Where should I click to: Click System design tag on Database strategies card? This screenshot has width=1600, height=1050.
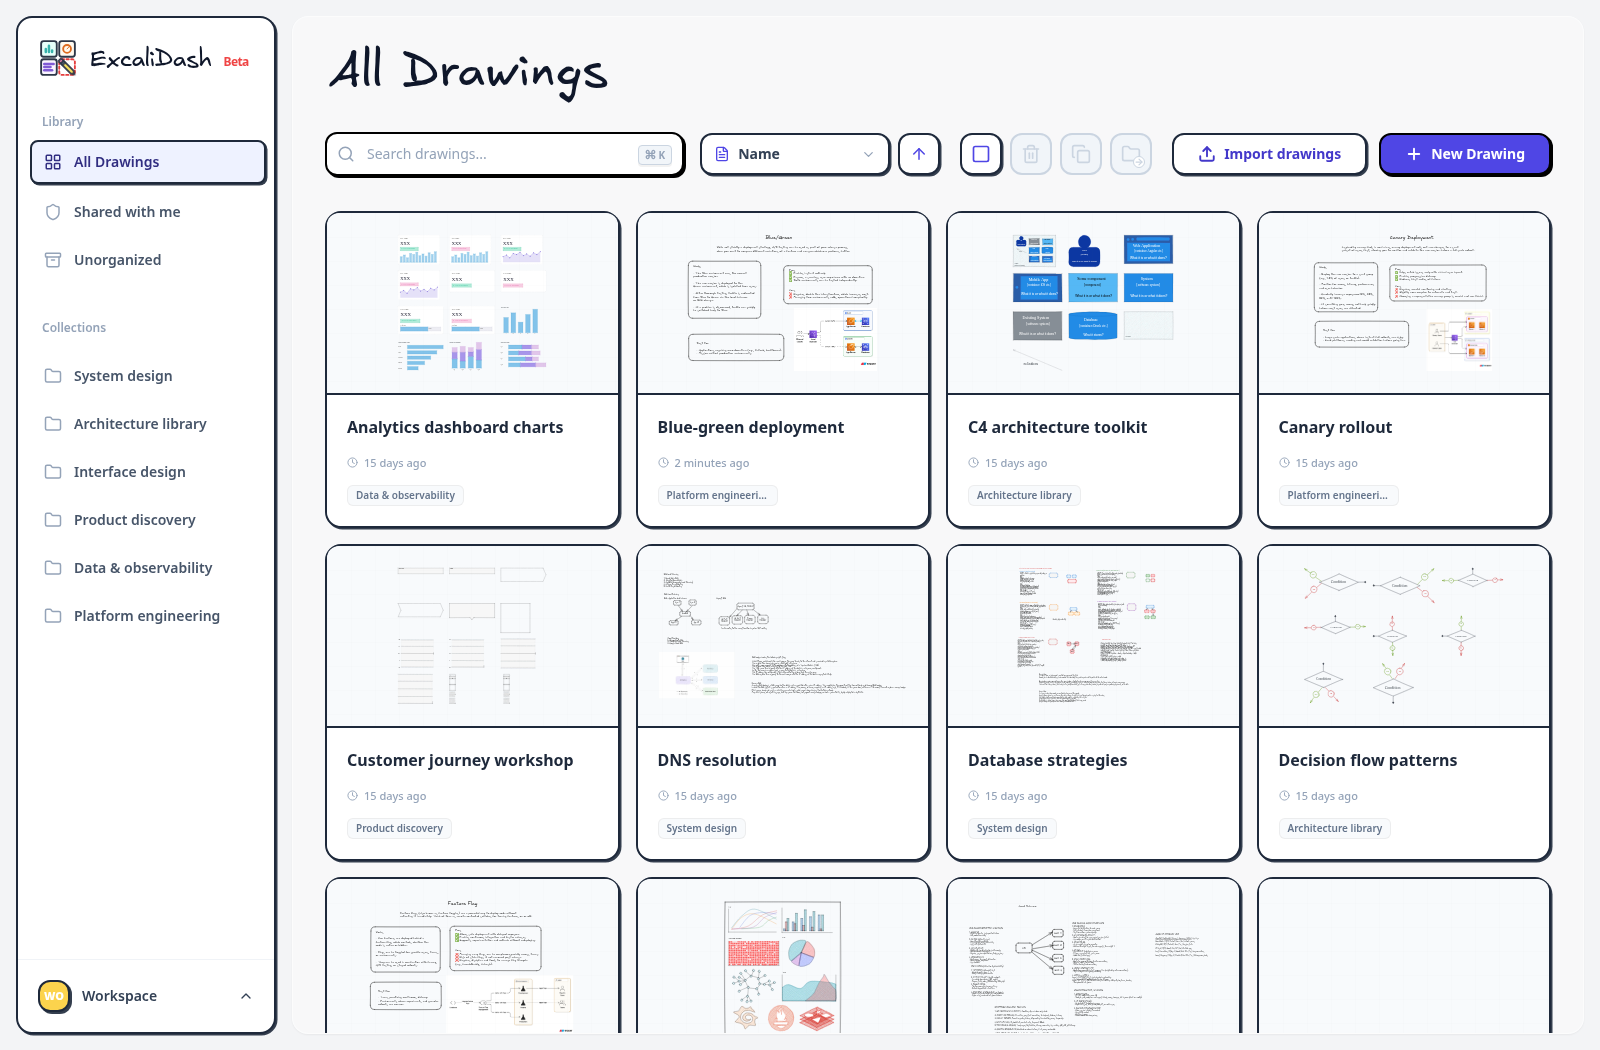pyautogui.click(x=1012, y=828)
